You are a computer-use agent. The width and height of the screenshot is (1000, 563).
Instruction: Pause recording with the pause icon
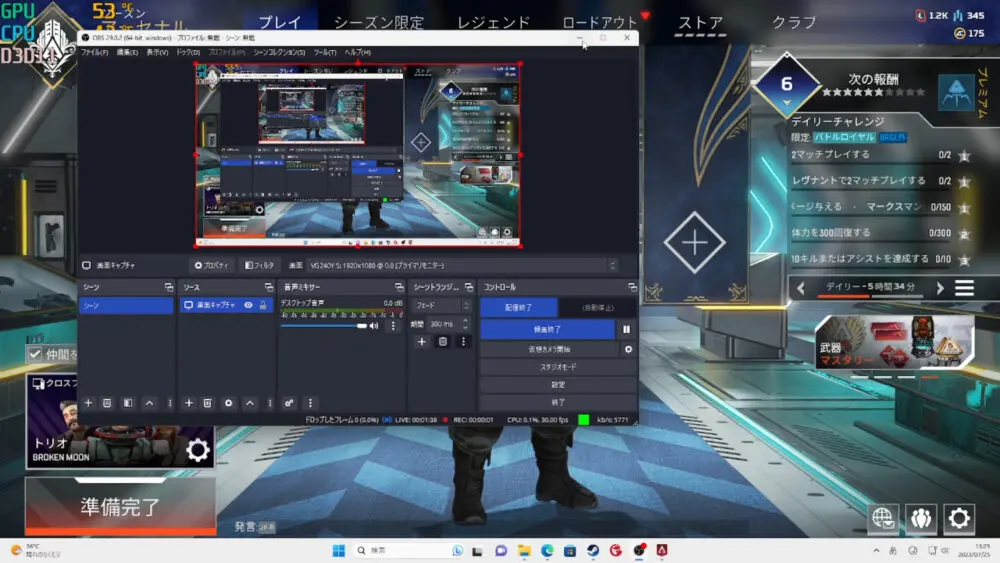[627, 329]
